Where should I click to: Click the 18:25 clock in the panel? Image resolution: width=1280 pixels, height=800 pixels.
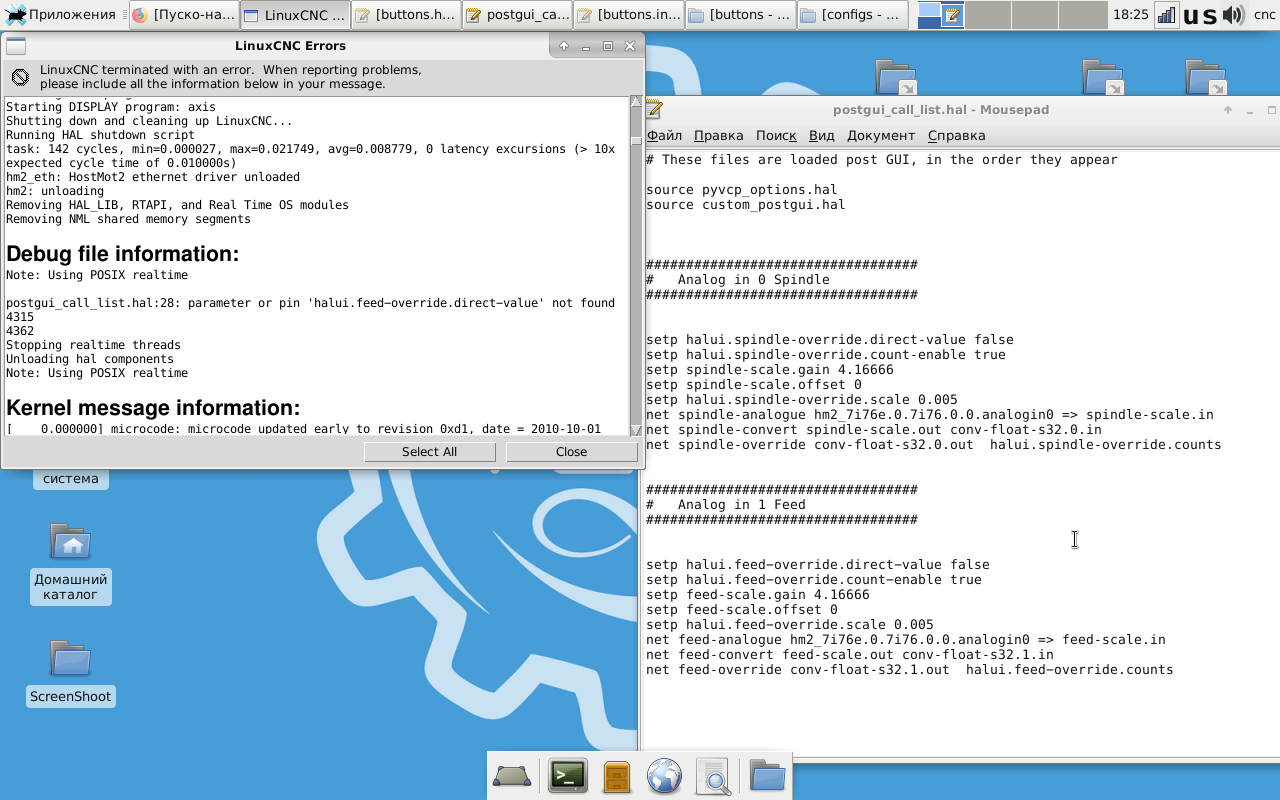[x=1130, y=15]
